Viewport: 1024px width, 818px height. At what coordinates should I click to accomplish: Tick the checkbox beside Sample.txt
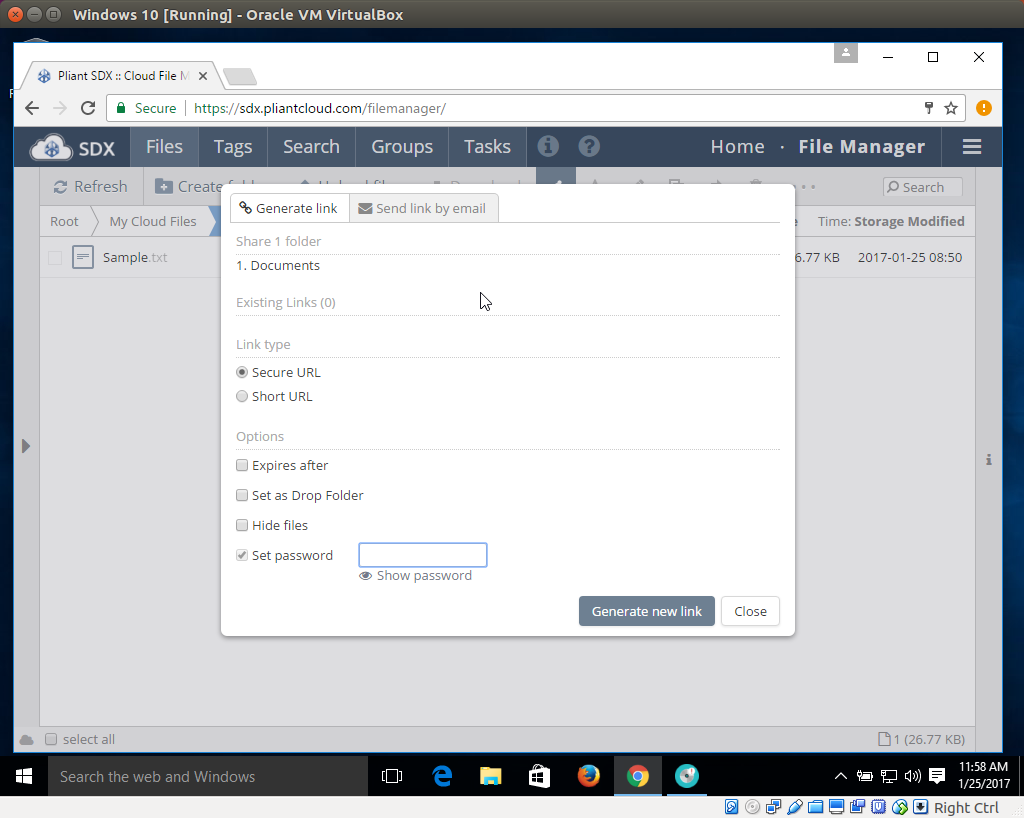click(55, 258)
